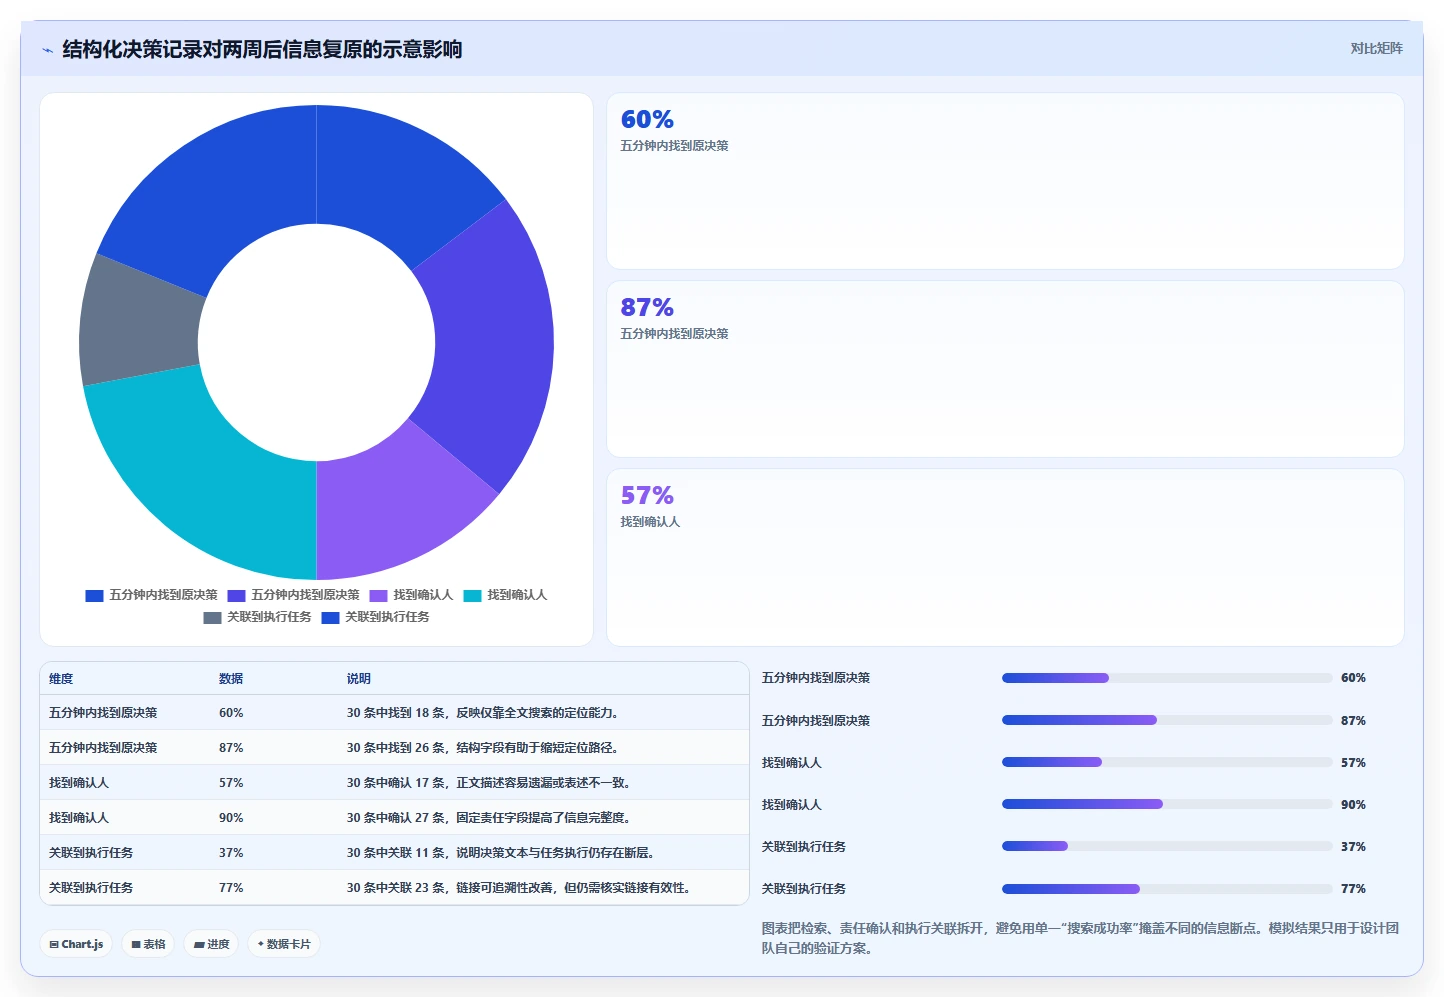Click the 77% progress bar
Screen dimensions: 1444x997
pyautogui.click(x=1167, y=889)
